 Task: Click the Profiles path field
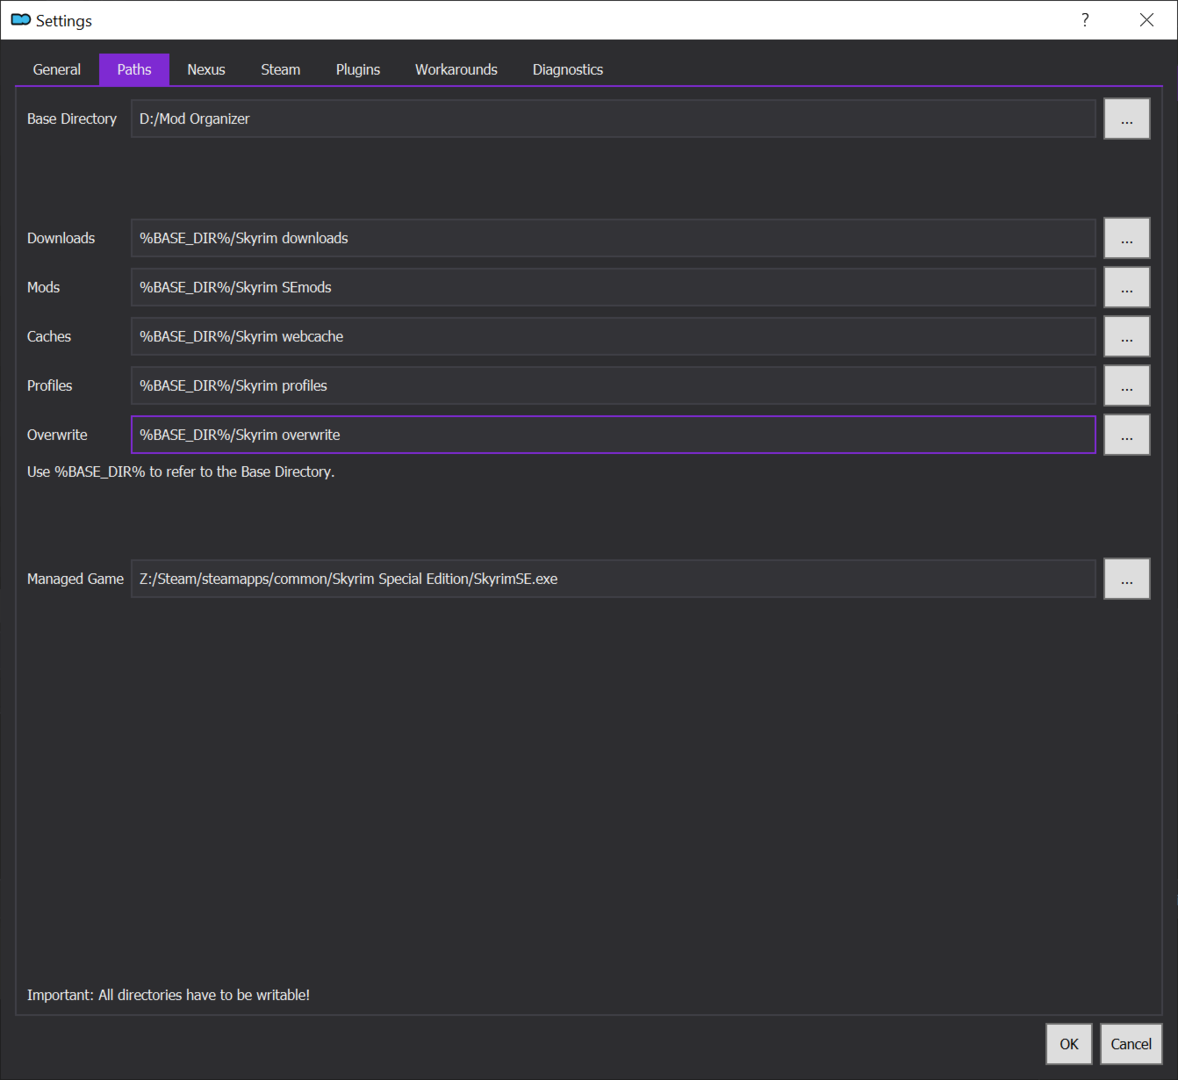tap(613, 385)
